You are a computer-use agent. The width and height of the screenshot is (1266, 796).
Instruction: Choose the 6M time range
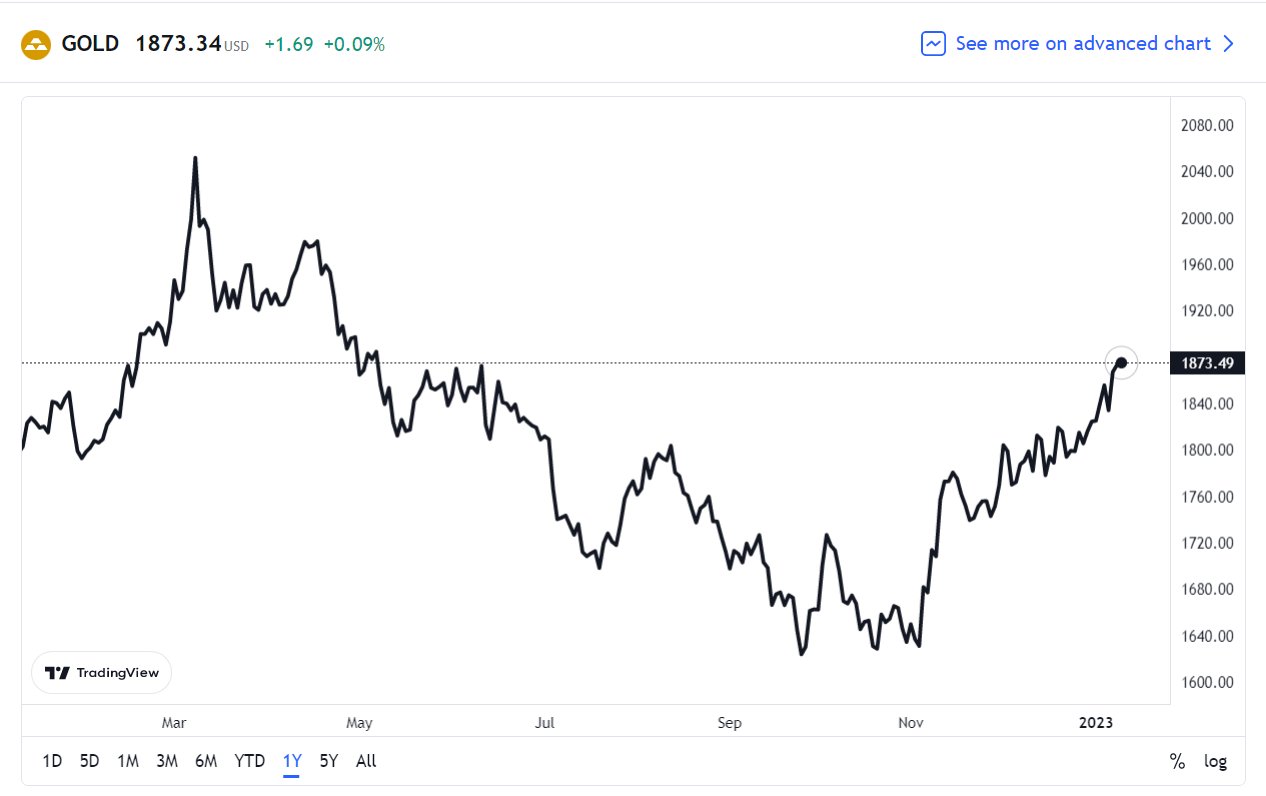click(206, 761)
